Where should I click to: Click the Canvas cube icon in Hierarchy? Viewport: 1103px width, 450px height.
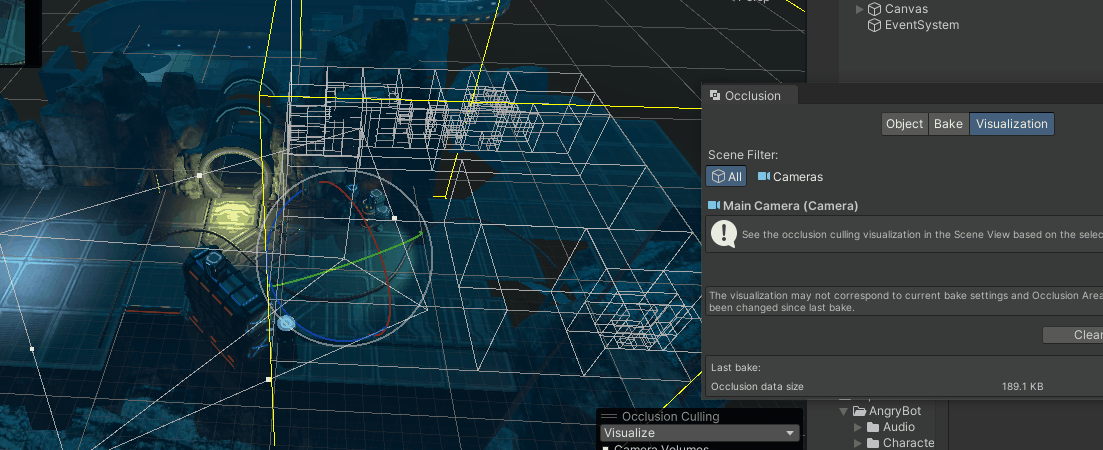[874, 9]
